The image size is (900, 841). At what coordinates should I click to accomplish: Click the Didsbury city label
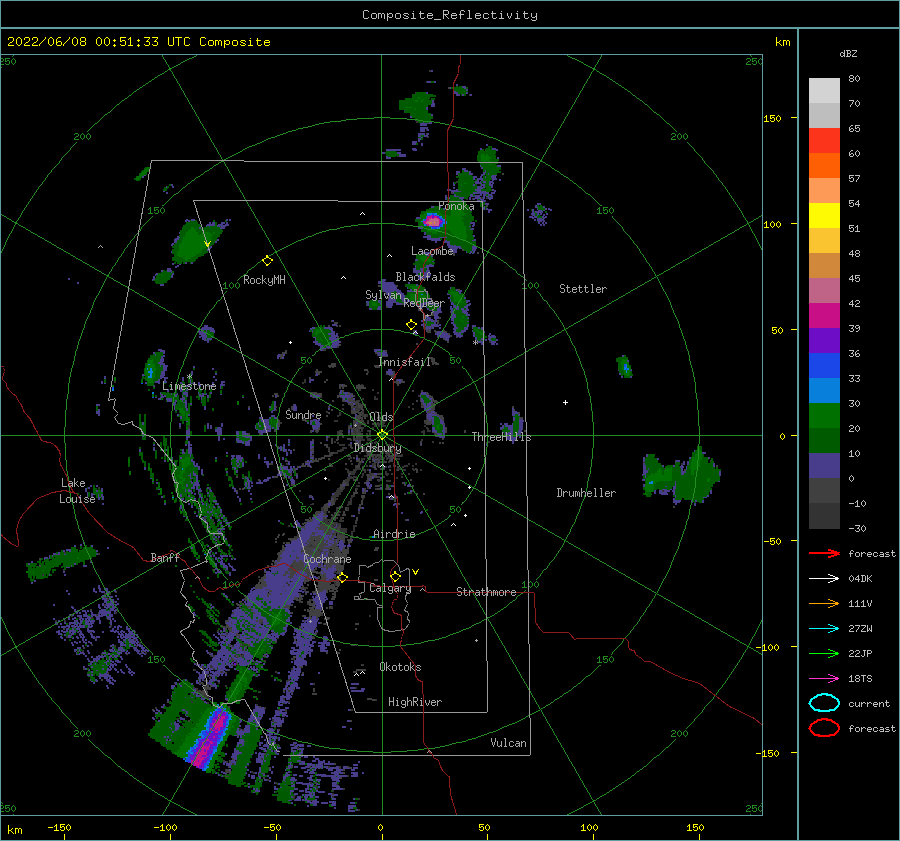377,448
